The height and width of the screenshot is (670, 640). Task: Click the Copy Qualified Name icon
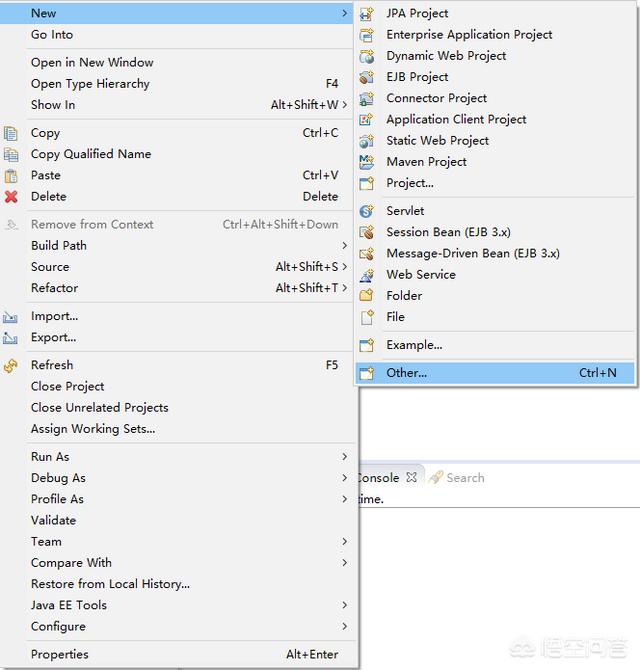click(11, 155)
